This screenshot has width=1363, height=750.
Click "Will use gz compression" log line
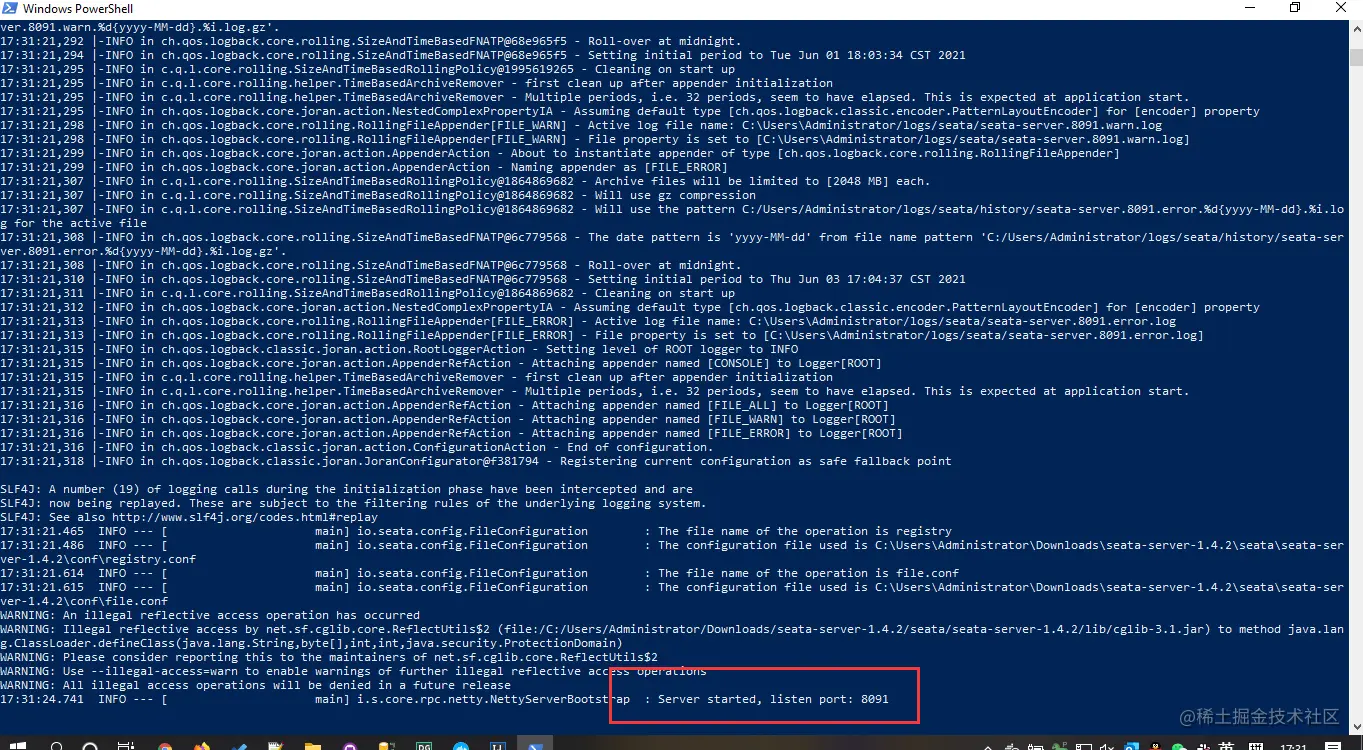(x=675, y=195)
